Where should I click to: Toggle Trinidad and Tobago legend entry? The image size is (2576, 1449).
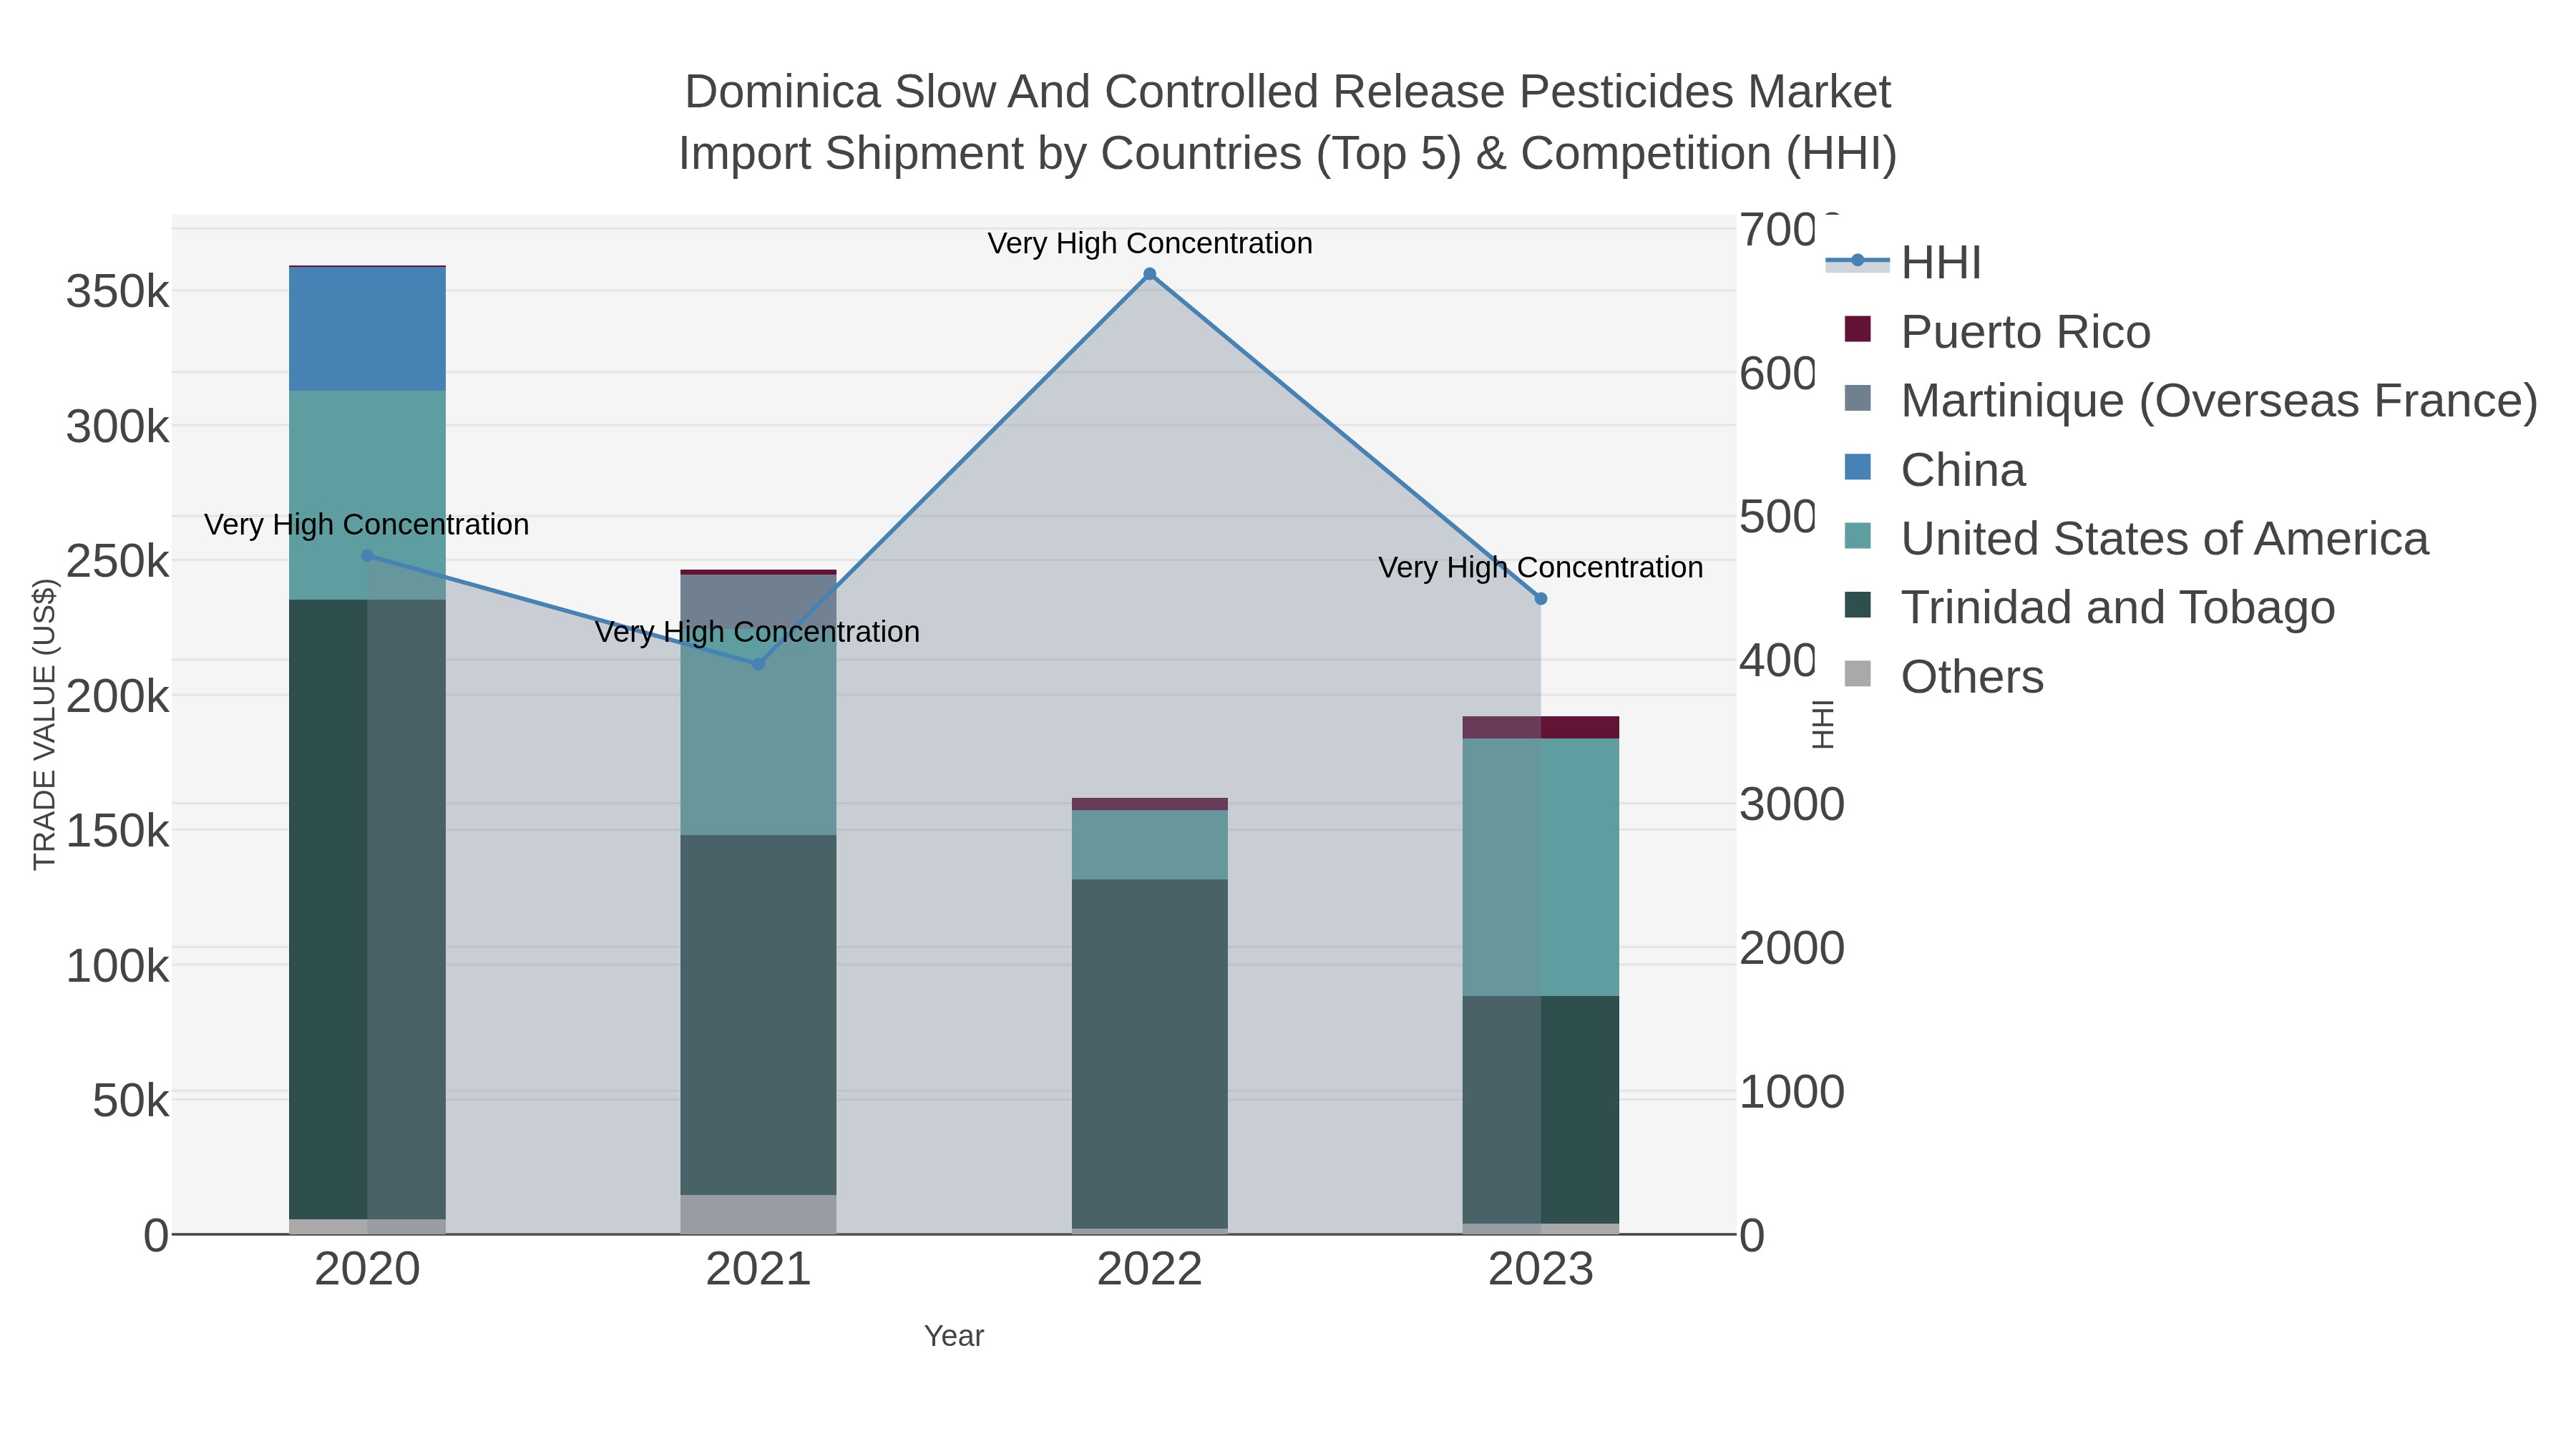pos(2089,607)
